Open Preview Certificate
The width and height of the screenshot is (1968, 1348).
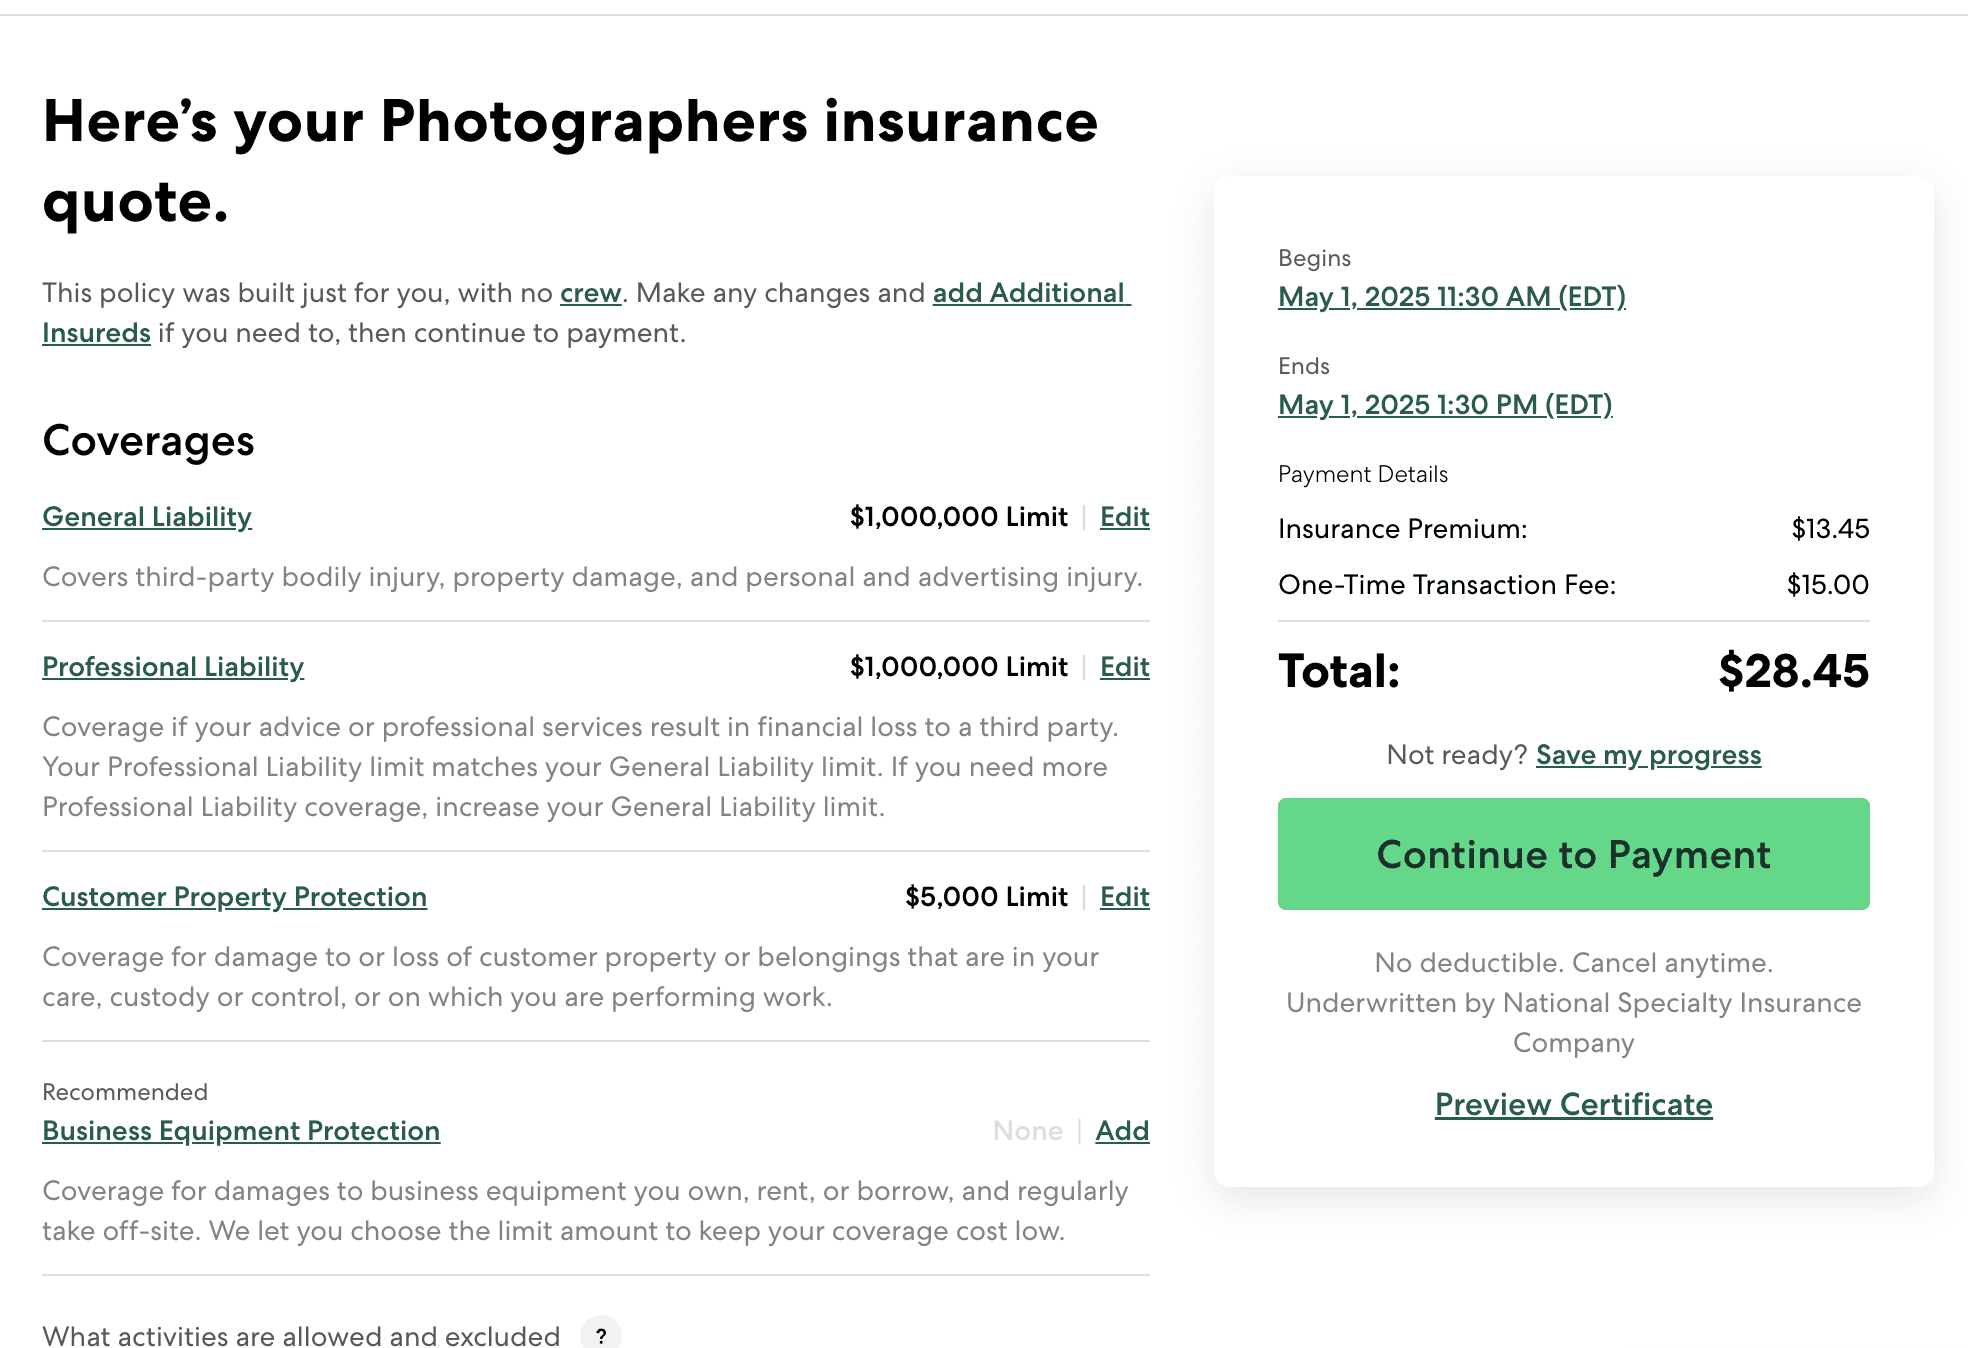tap(1574, 1105)
